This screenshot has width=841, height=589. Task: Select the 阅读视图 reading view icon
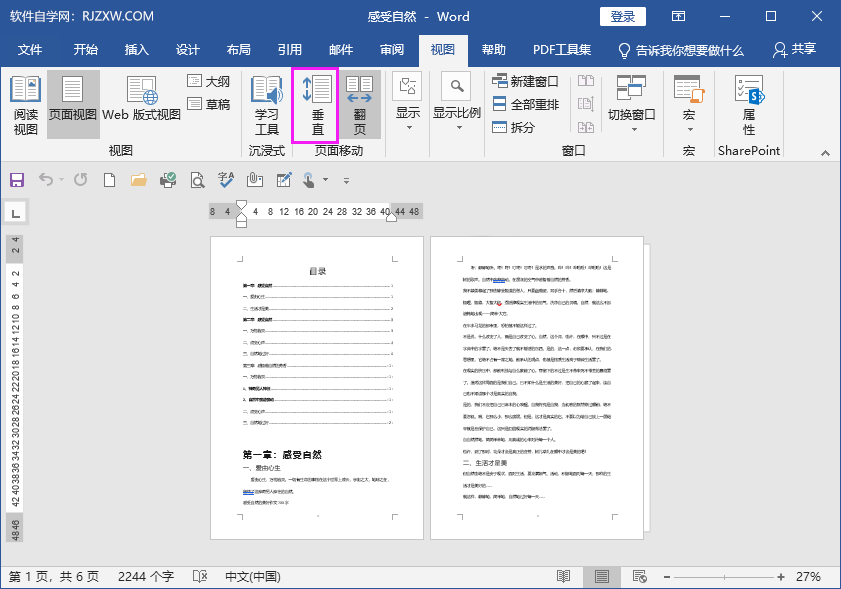coord(25,105)
